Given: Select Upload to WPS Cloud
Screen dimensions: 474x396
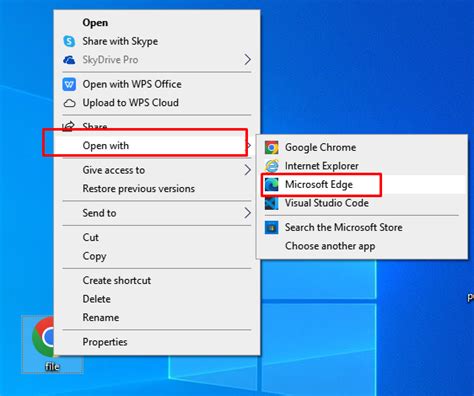Looking at the screenshot, I should 157,103.
